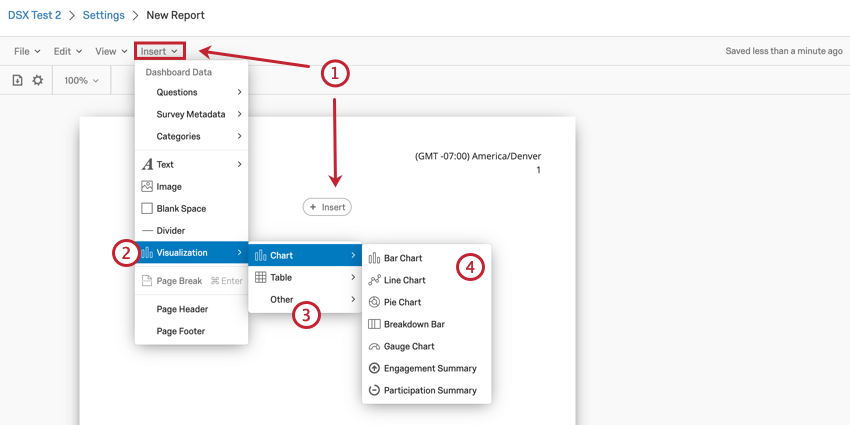Open DSX Test 2 breadcrumb link
This screenshot has width=850, height=425.
(35, 15)
